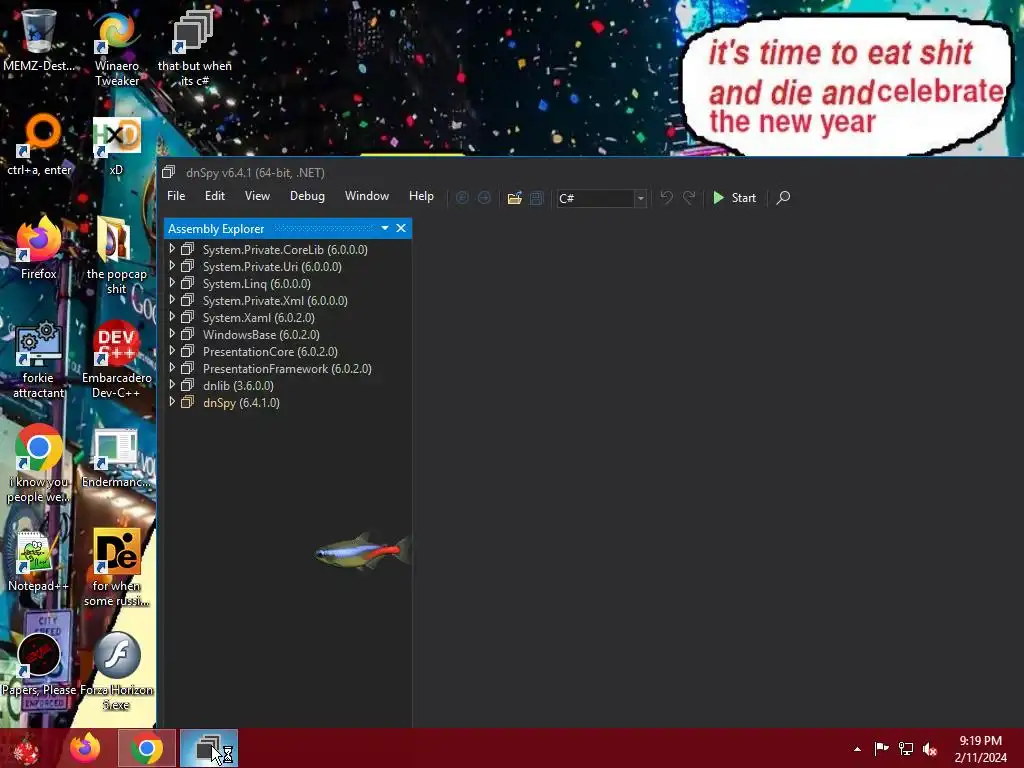Click the Firefox taskbar icon

(85, 748)
